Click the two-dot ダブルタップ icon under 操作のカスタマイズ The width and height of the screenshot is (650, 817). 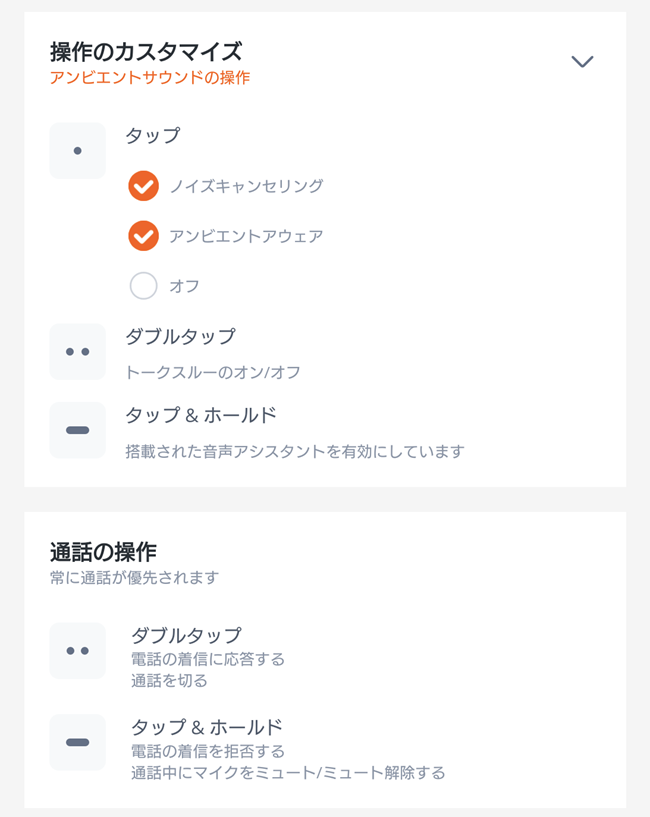[78, 352]
